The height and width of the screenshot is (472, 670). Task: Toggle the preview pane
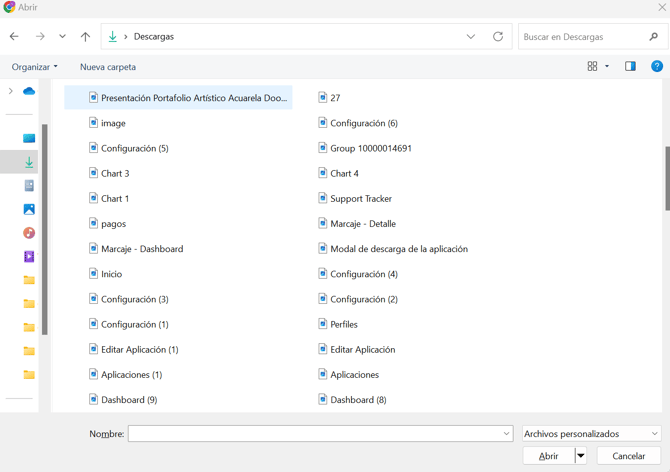(x=630, y=67)
